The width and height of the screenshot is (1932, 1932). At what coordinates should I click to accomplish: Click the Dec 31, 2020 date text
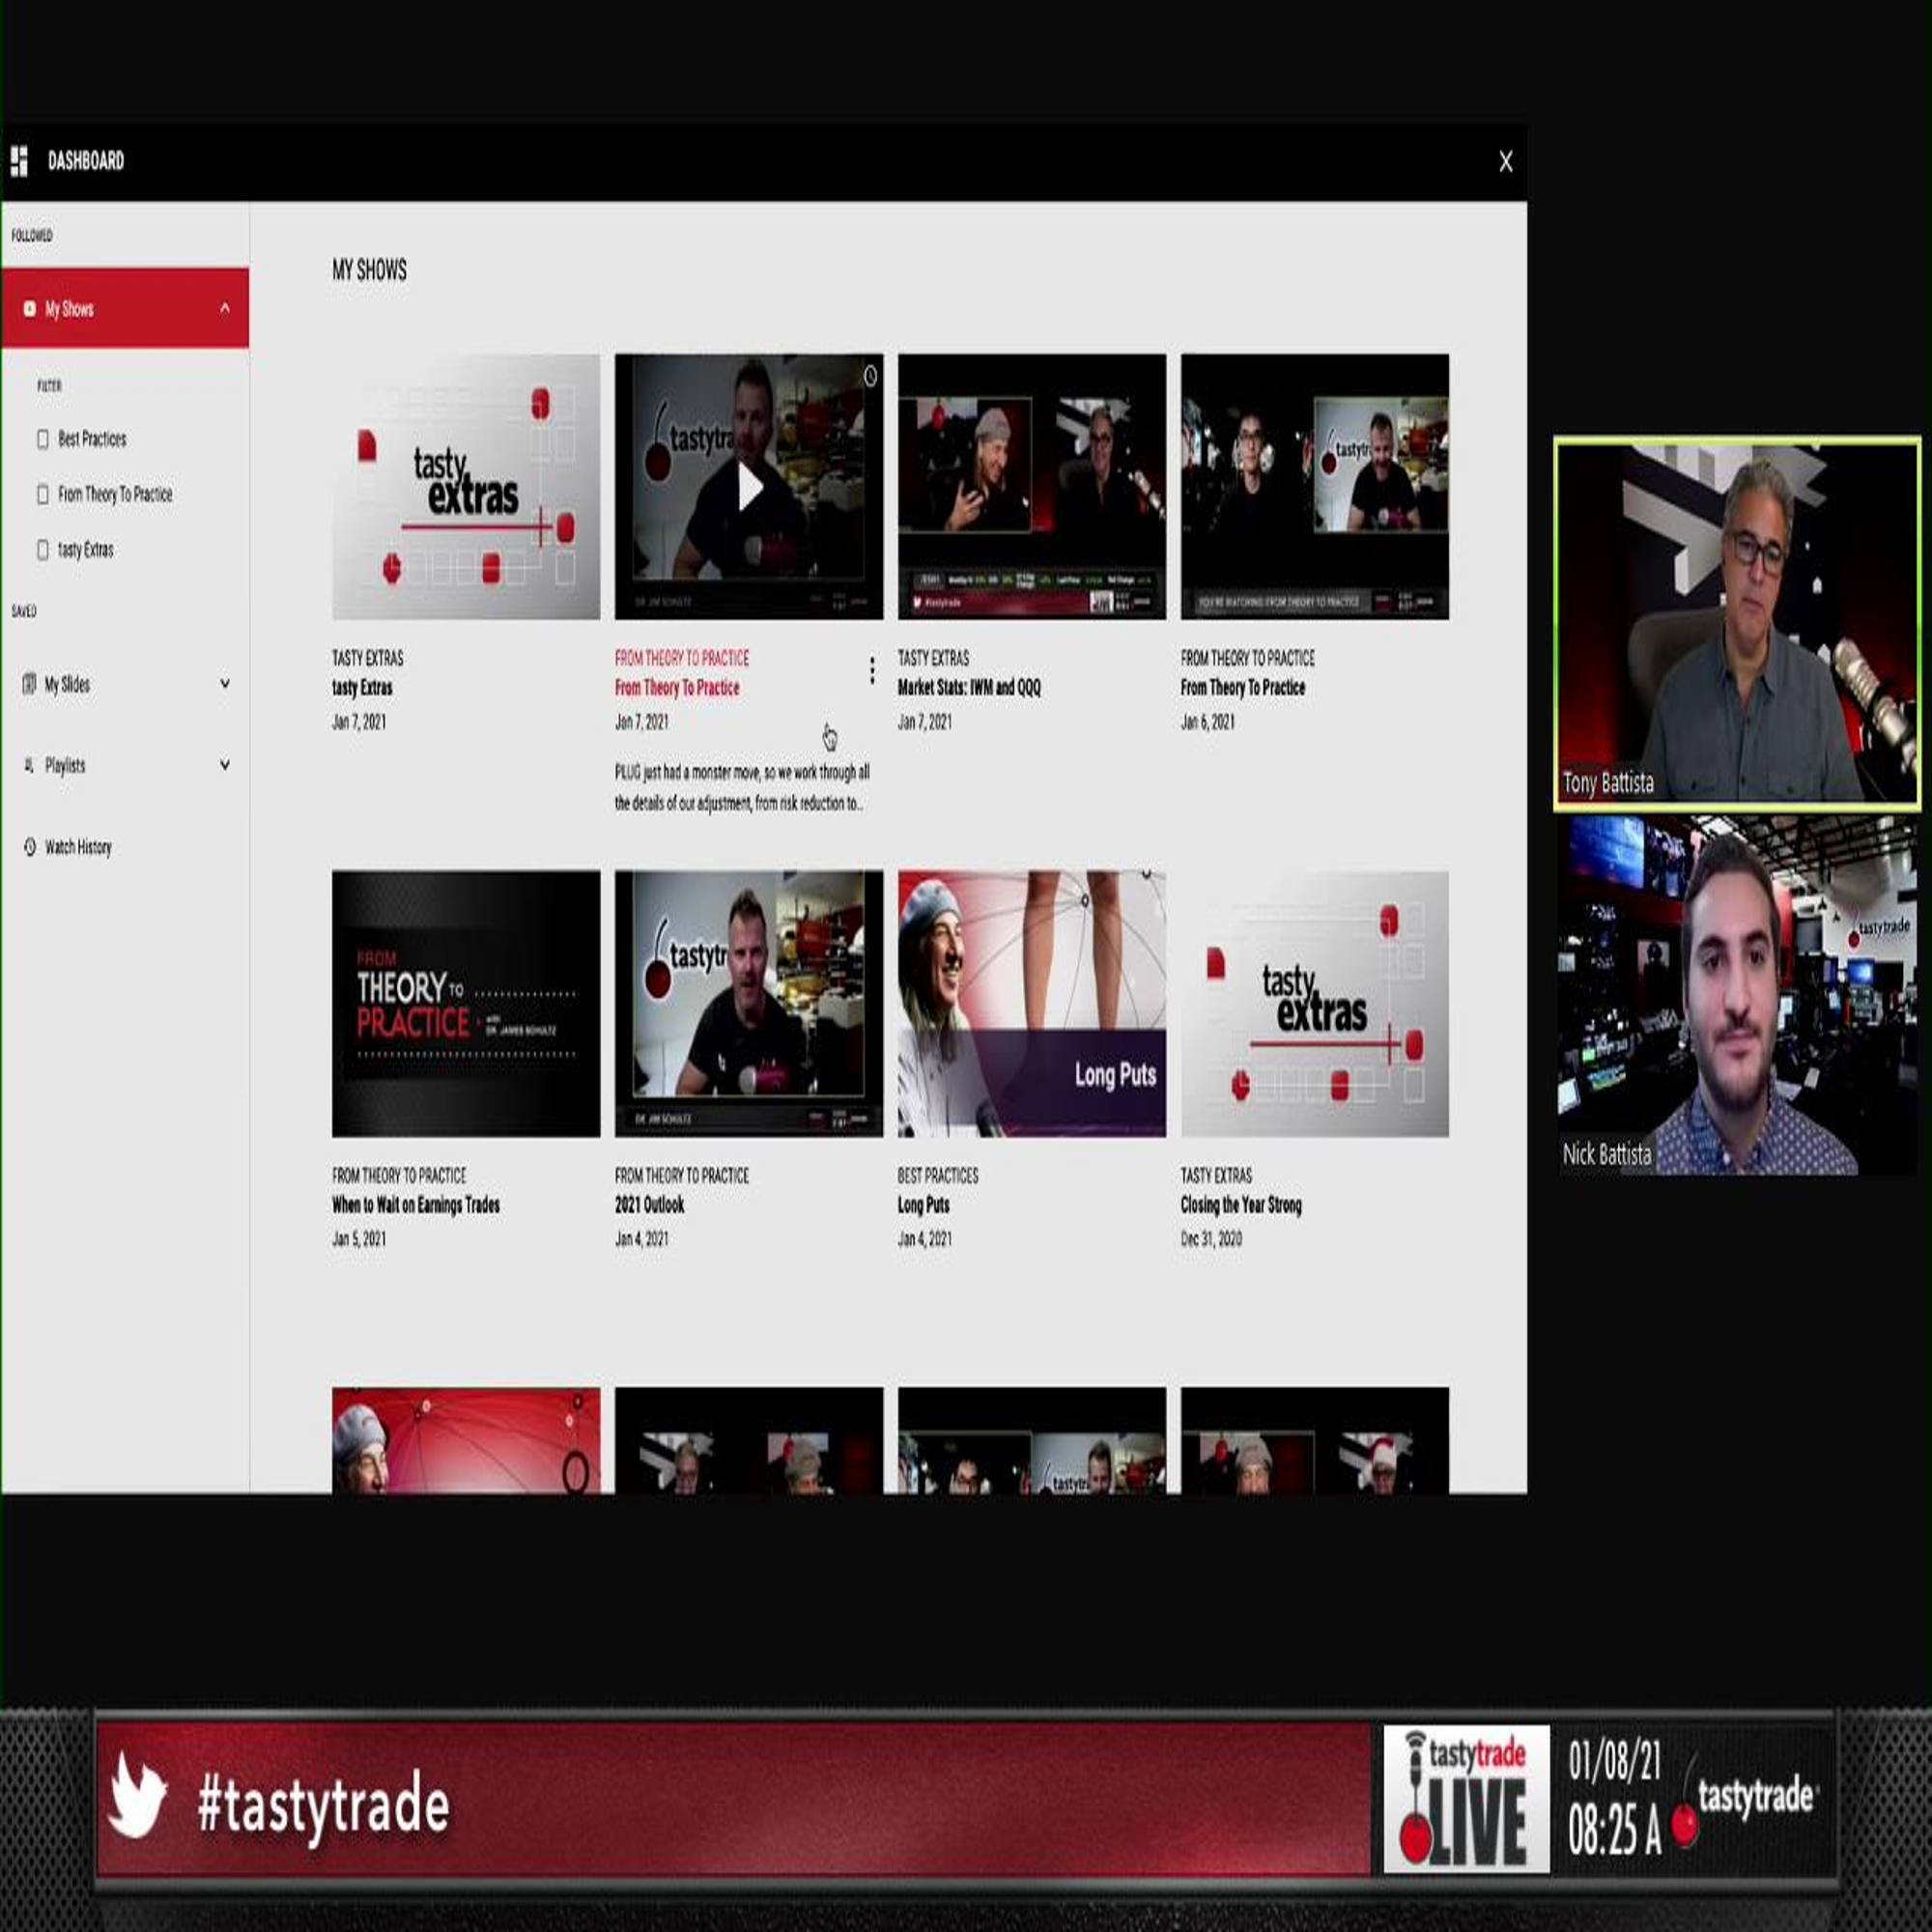click(1211, 1239)
